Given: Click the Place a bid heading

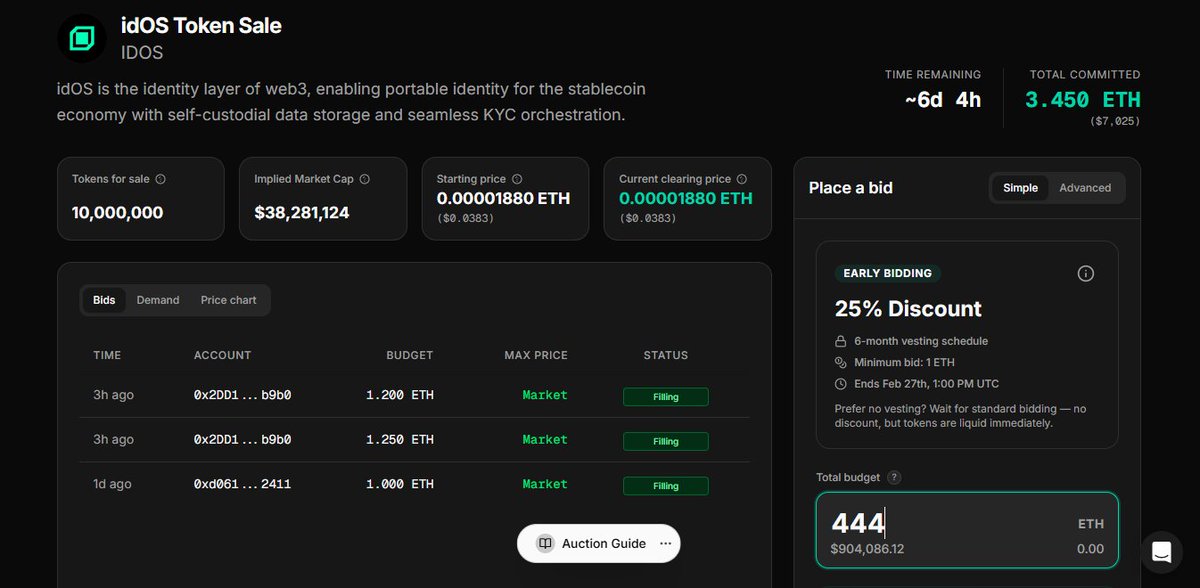Looking at the screenshot, I should click(x=851, y=188).
